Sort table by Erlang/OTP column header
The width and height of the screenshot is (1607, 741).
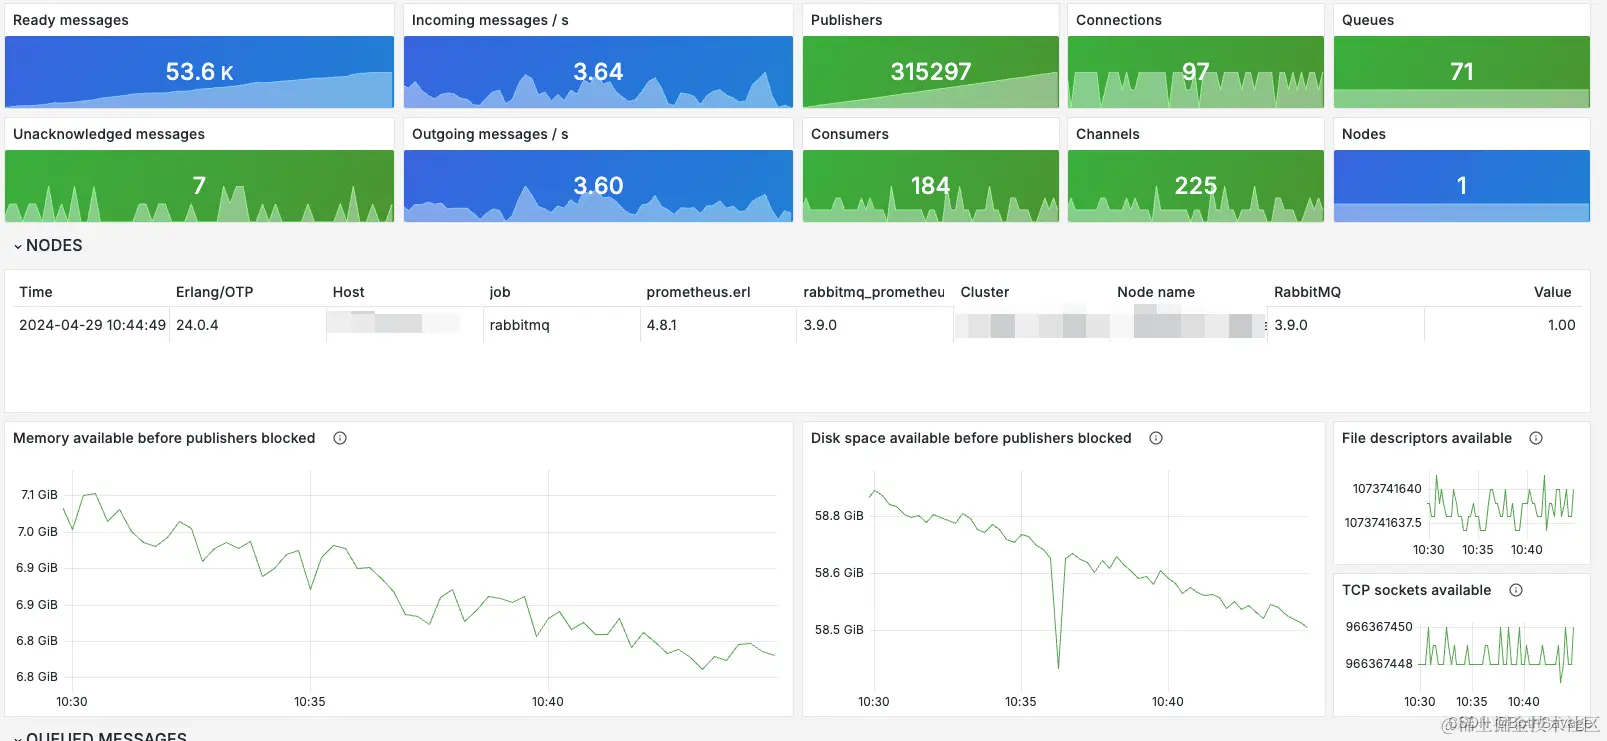[214, 292]
